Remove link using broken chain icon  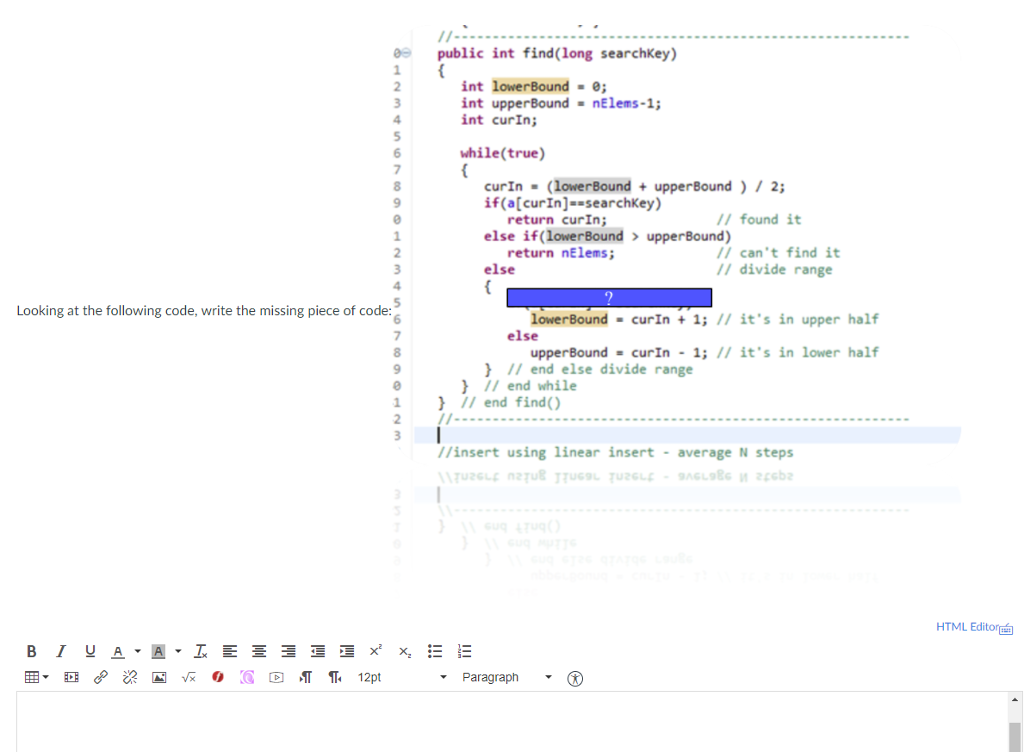point(129,677)
